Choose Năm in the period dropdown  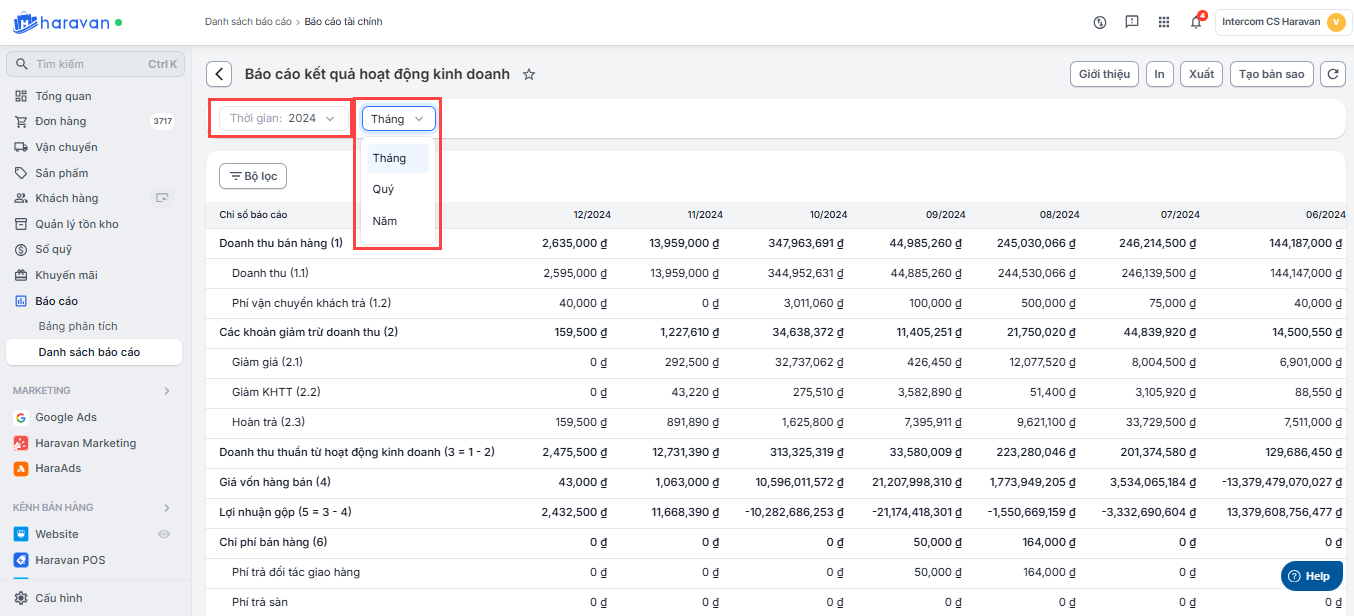385,221
